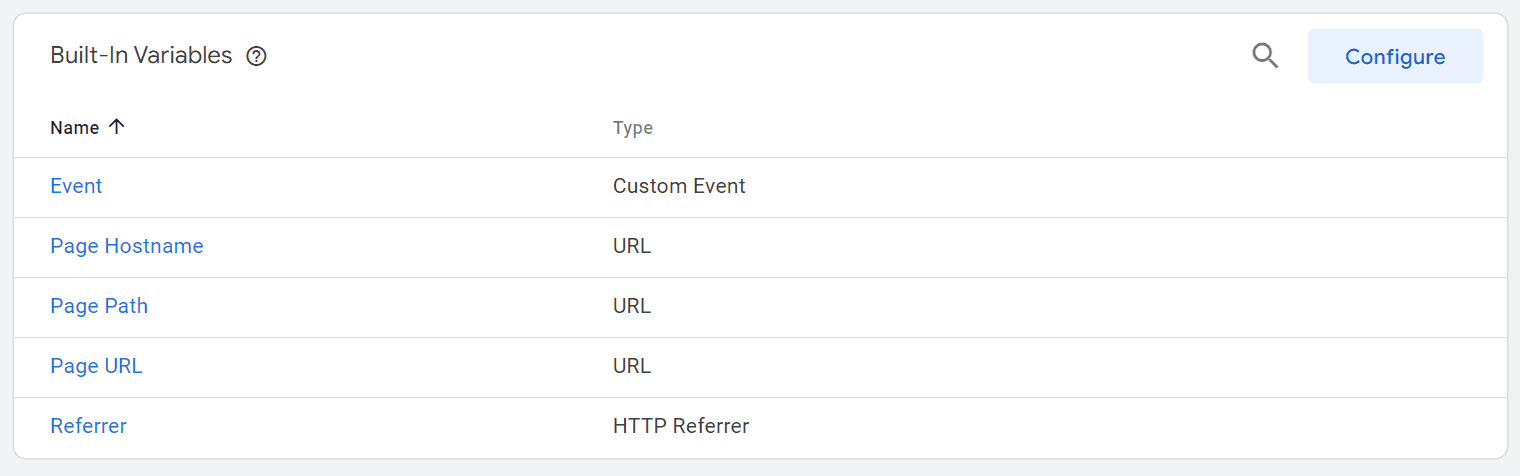Click the Referrer variable link
The image size is (1520, 476).
tap(88, 426)
